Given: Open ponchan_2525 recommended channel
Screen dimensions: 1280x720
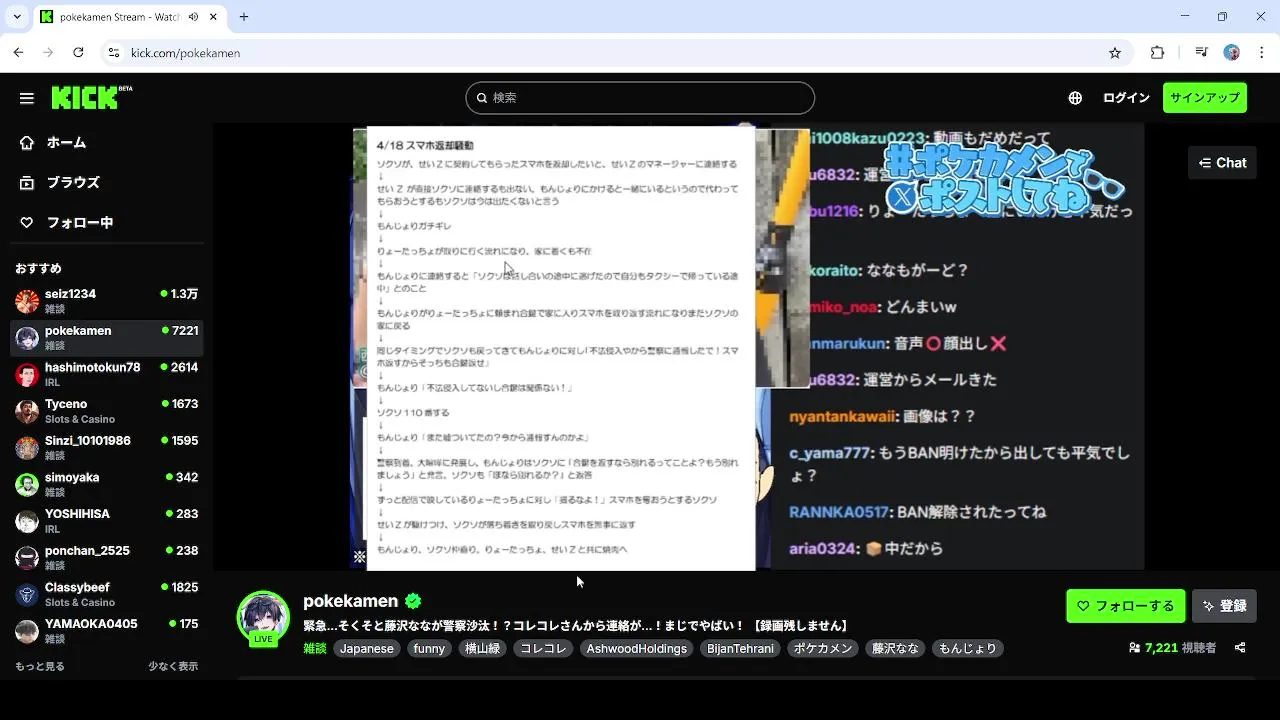Looking at the screenshot, I should coord(106,558).
